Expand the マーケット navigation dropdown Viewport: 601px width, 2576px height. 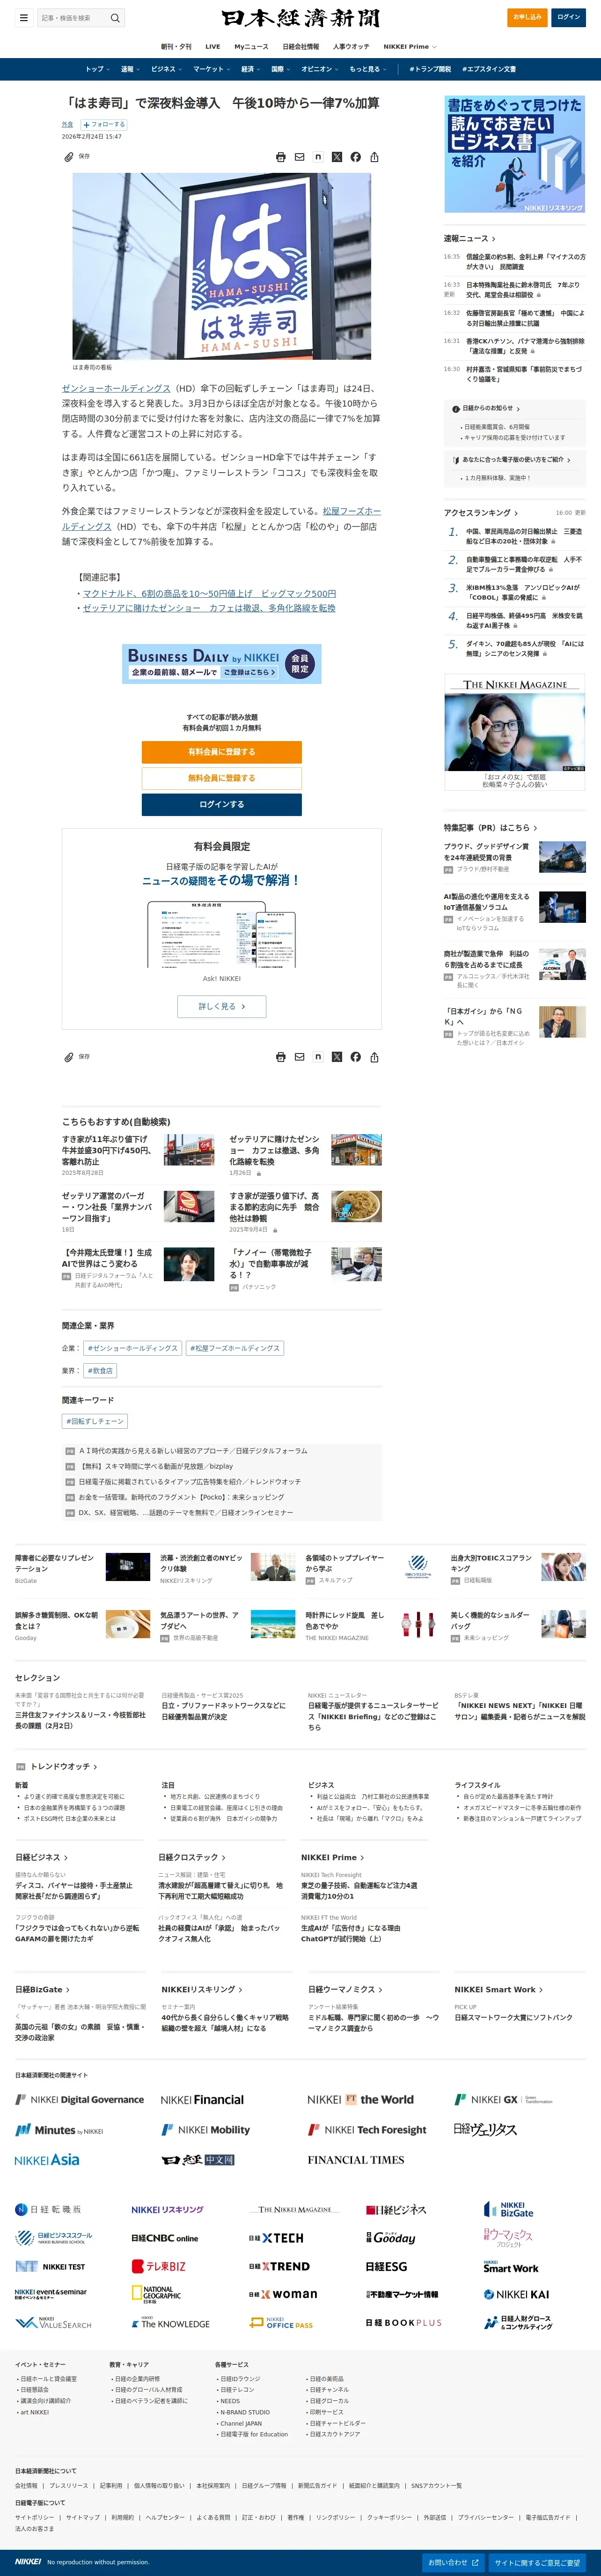coord(212,69)
